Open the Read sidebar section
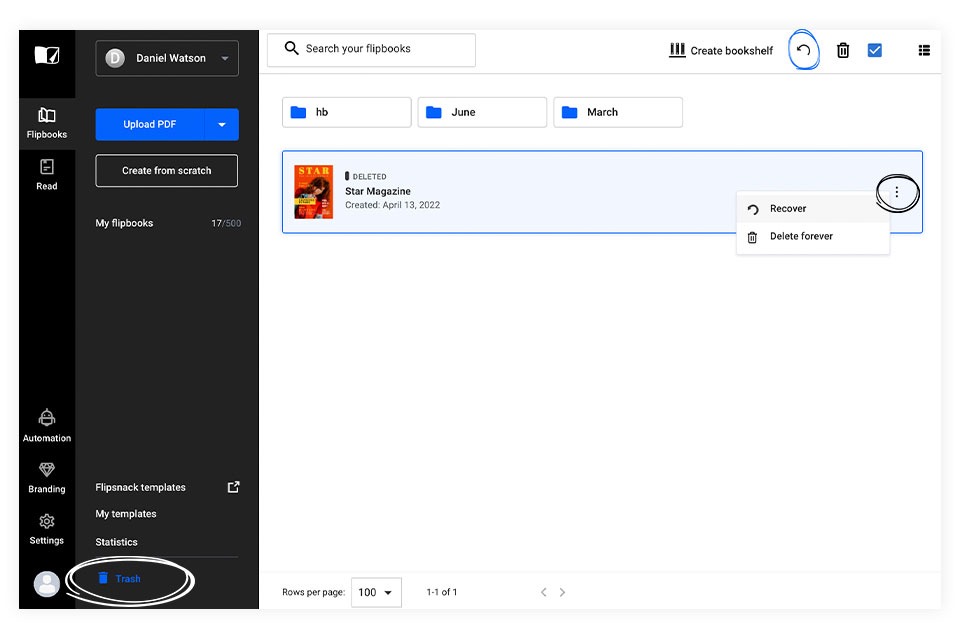The height and width of the screenshot is (638, 960). pos(47,175)
